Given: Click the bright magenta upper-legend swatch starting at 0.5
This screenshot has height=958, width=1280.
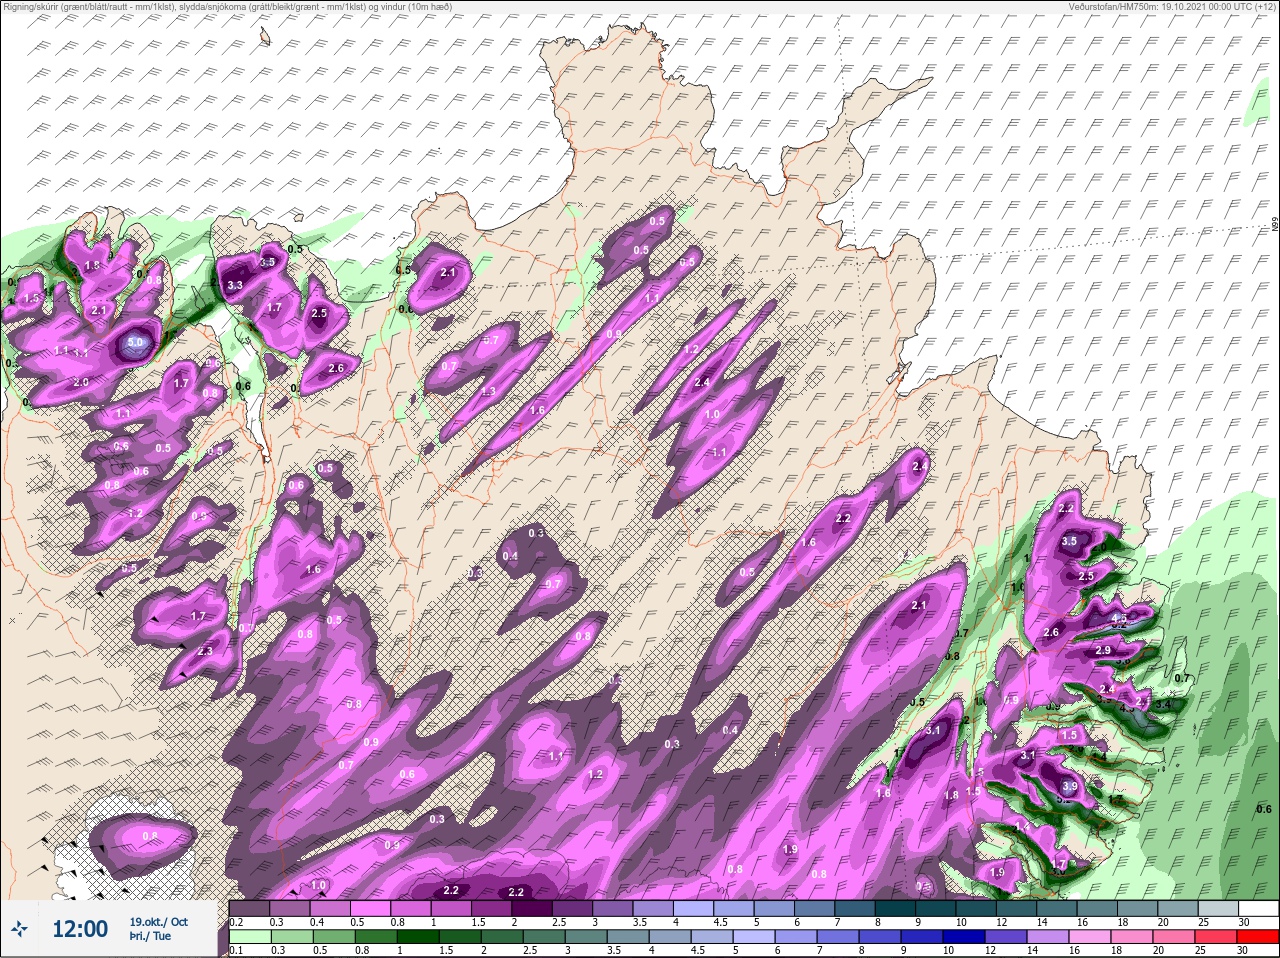Looking at the screenshot, I should pyautogui.click(x=370, y=908).
